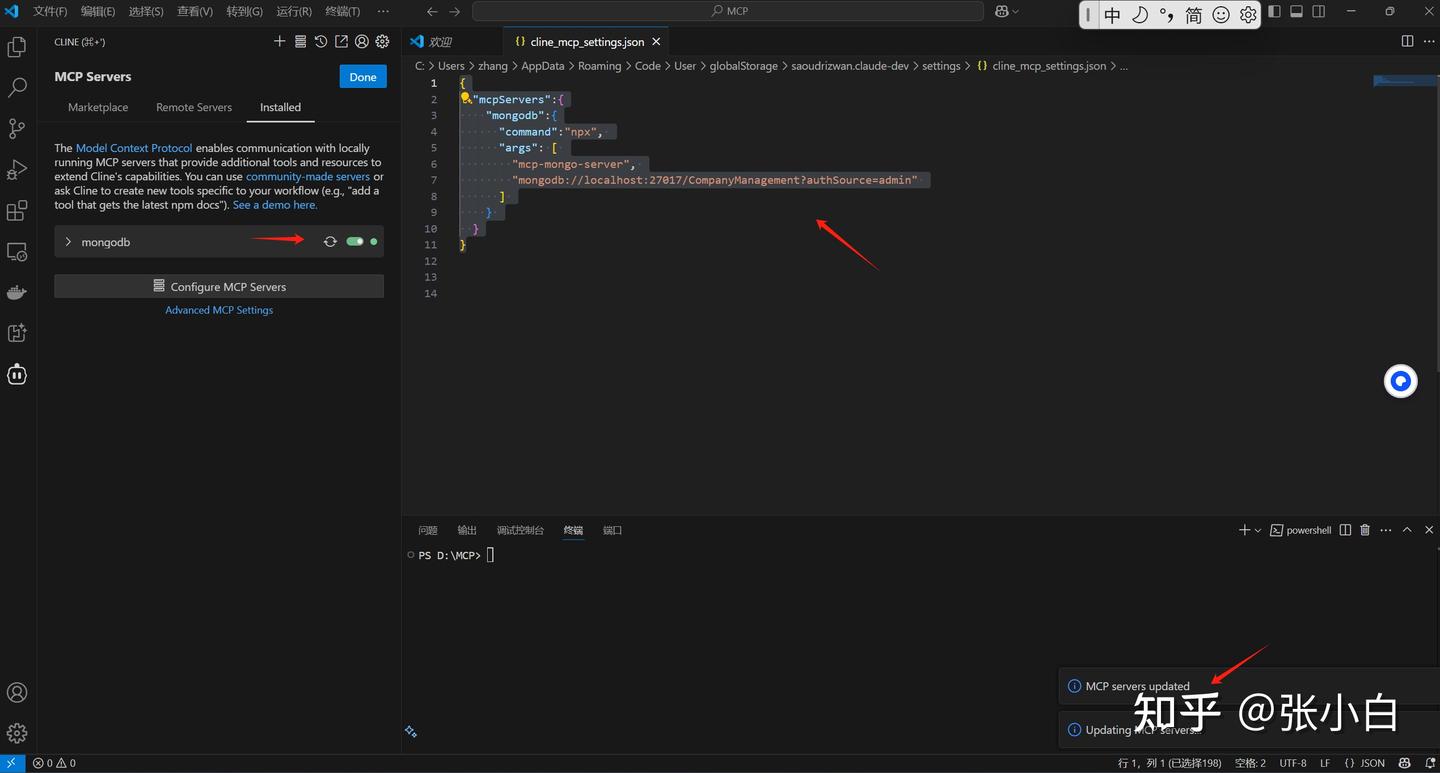The height and width of the screenshot is (773, 1440).
Task: Click the Done button
Action: (363, 77)
